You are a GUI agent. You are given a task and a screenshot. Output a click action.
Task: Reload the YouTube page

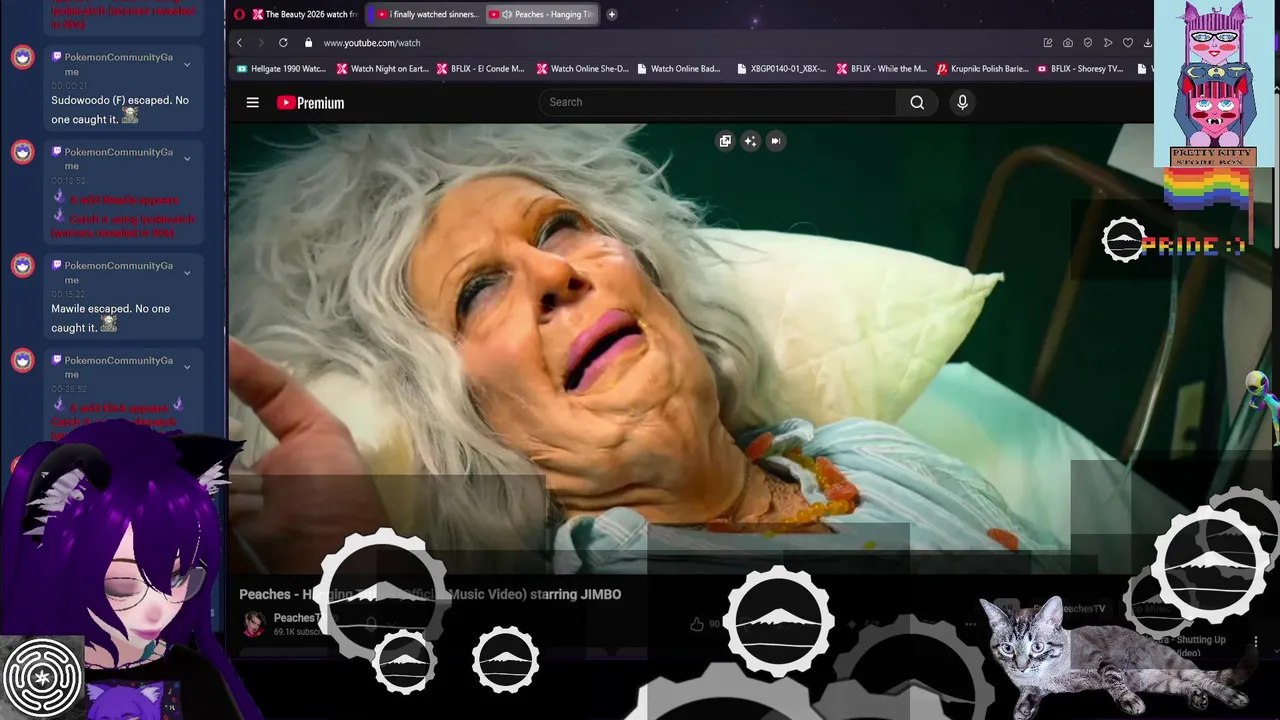[283, 43]
